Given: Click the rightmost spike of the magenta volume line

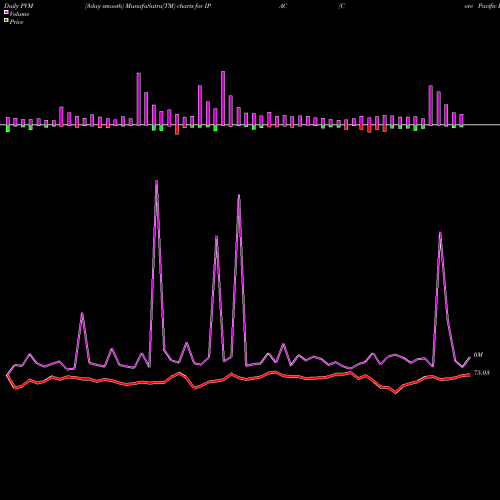Looking at the screenshot, I should (x=440, y=233).
